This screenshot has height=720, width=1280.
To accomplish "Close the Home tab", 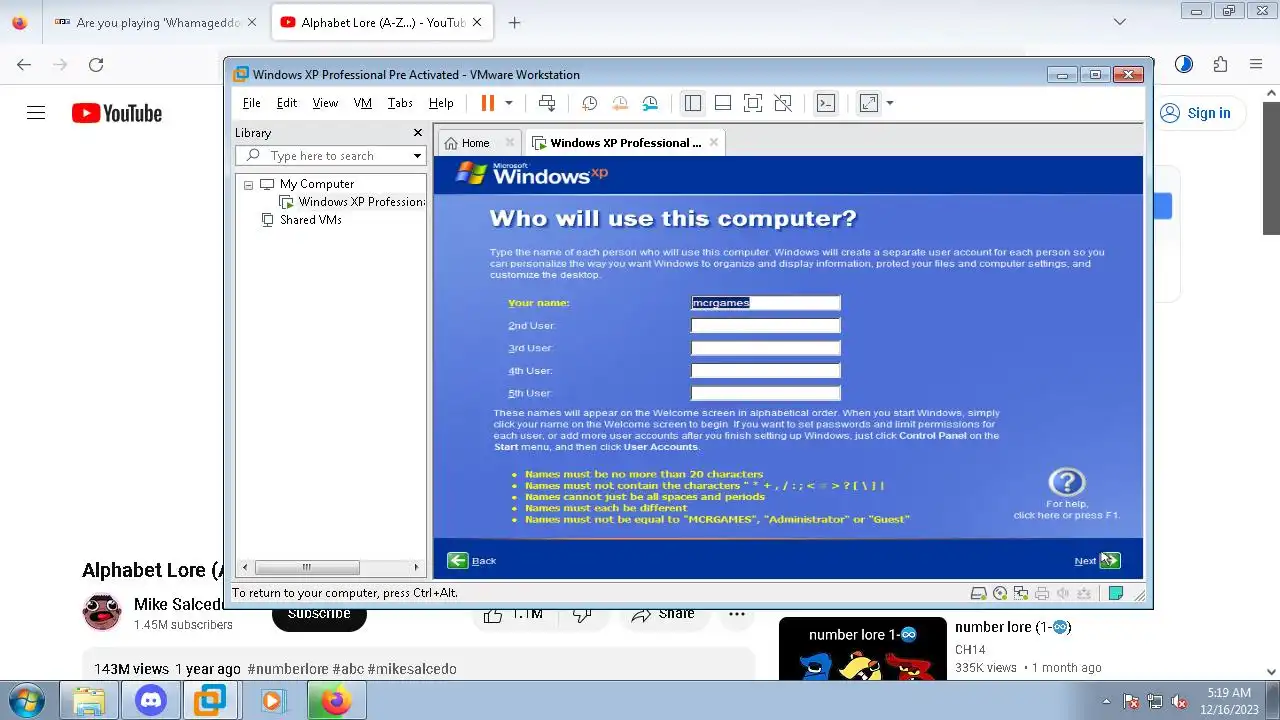I will 510,143.
